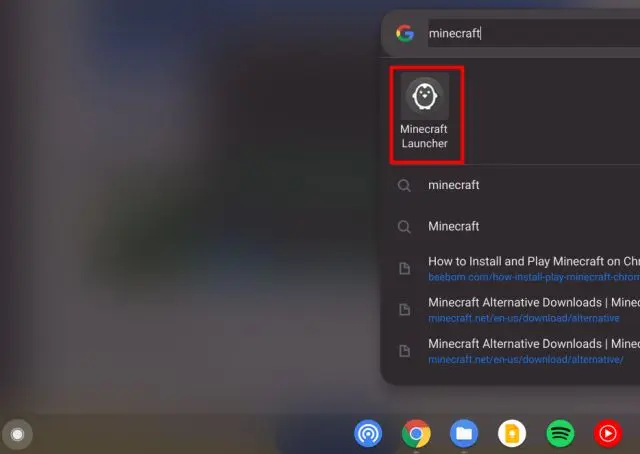
Task: Open YouTube Music from the shelf
Action: pyautogui.click(x=607, y=433)
